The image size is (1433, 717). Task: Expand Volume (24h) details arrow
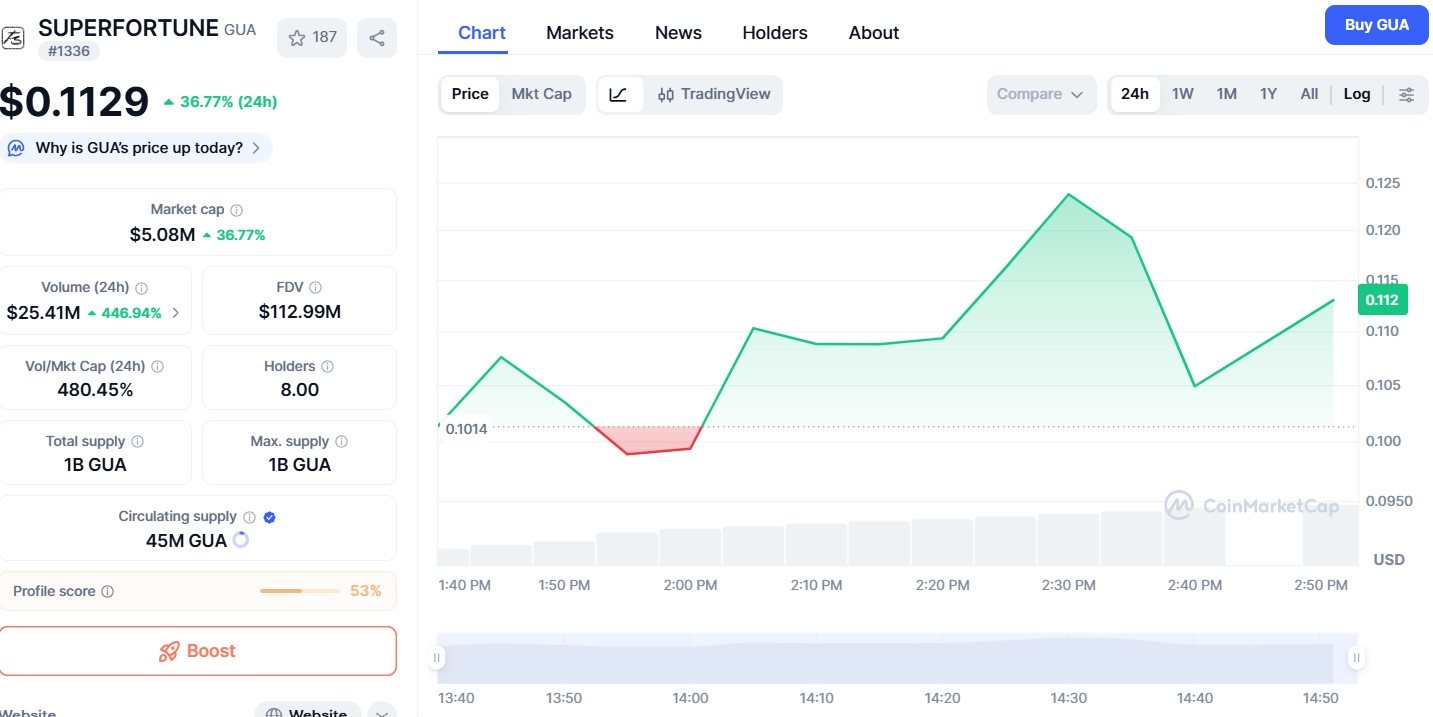[x=176, y=313]
